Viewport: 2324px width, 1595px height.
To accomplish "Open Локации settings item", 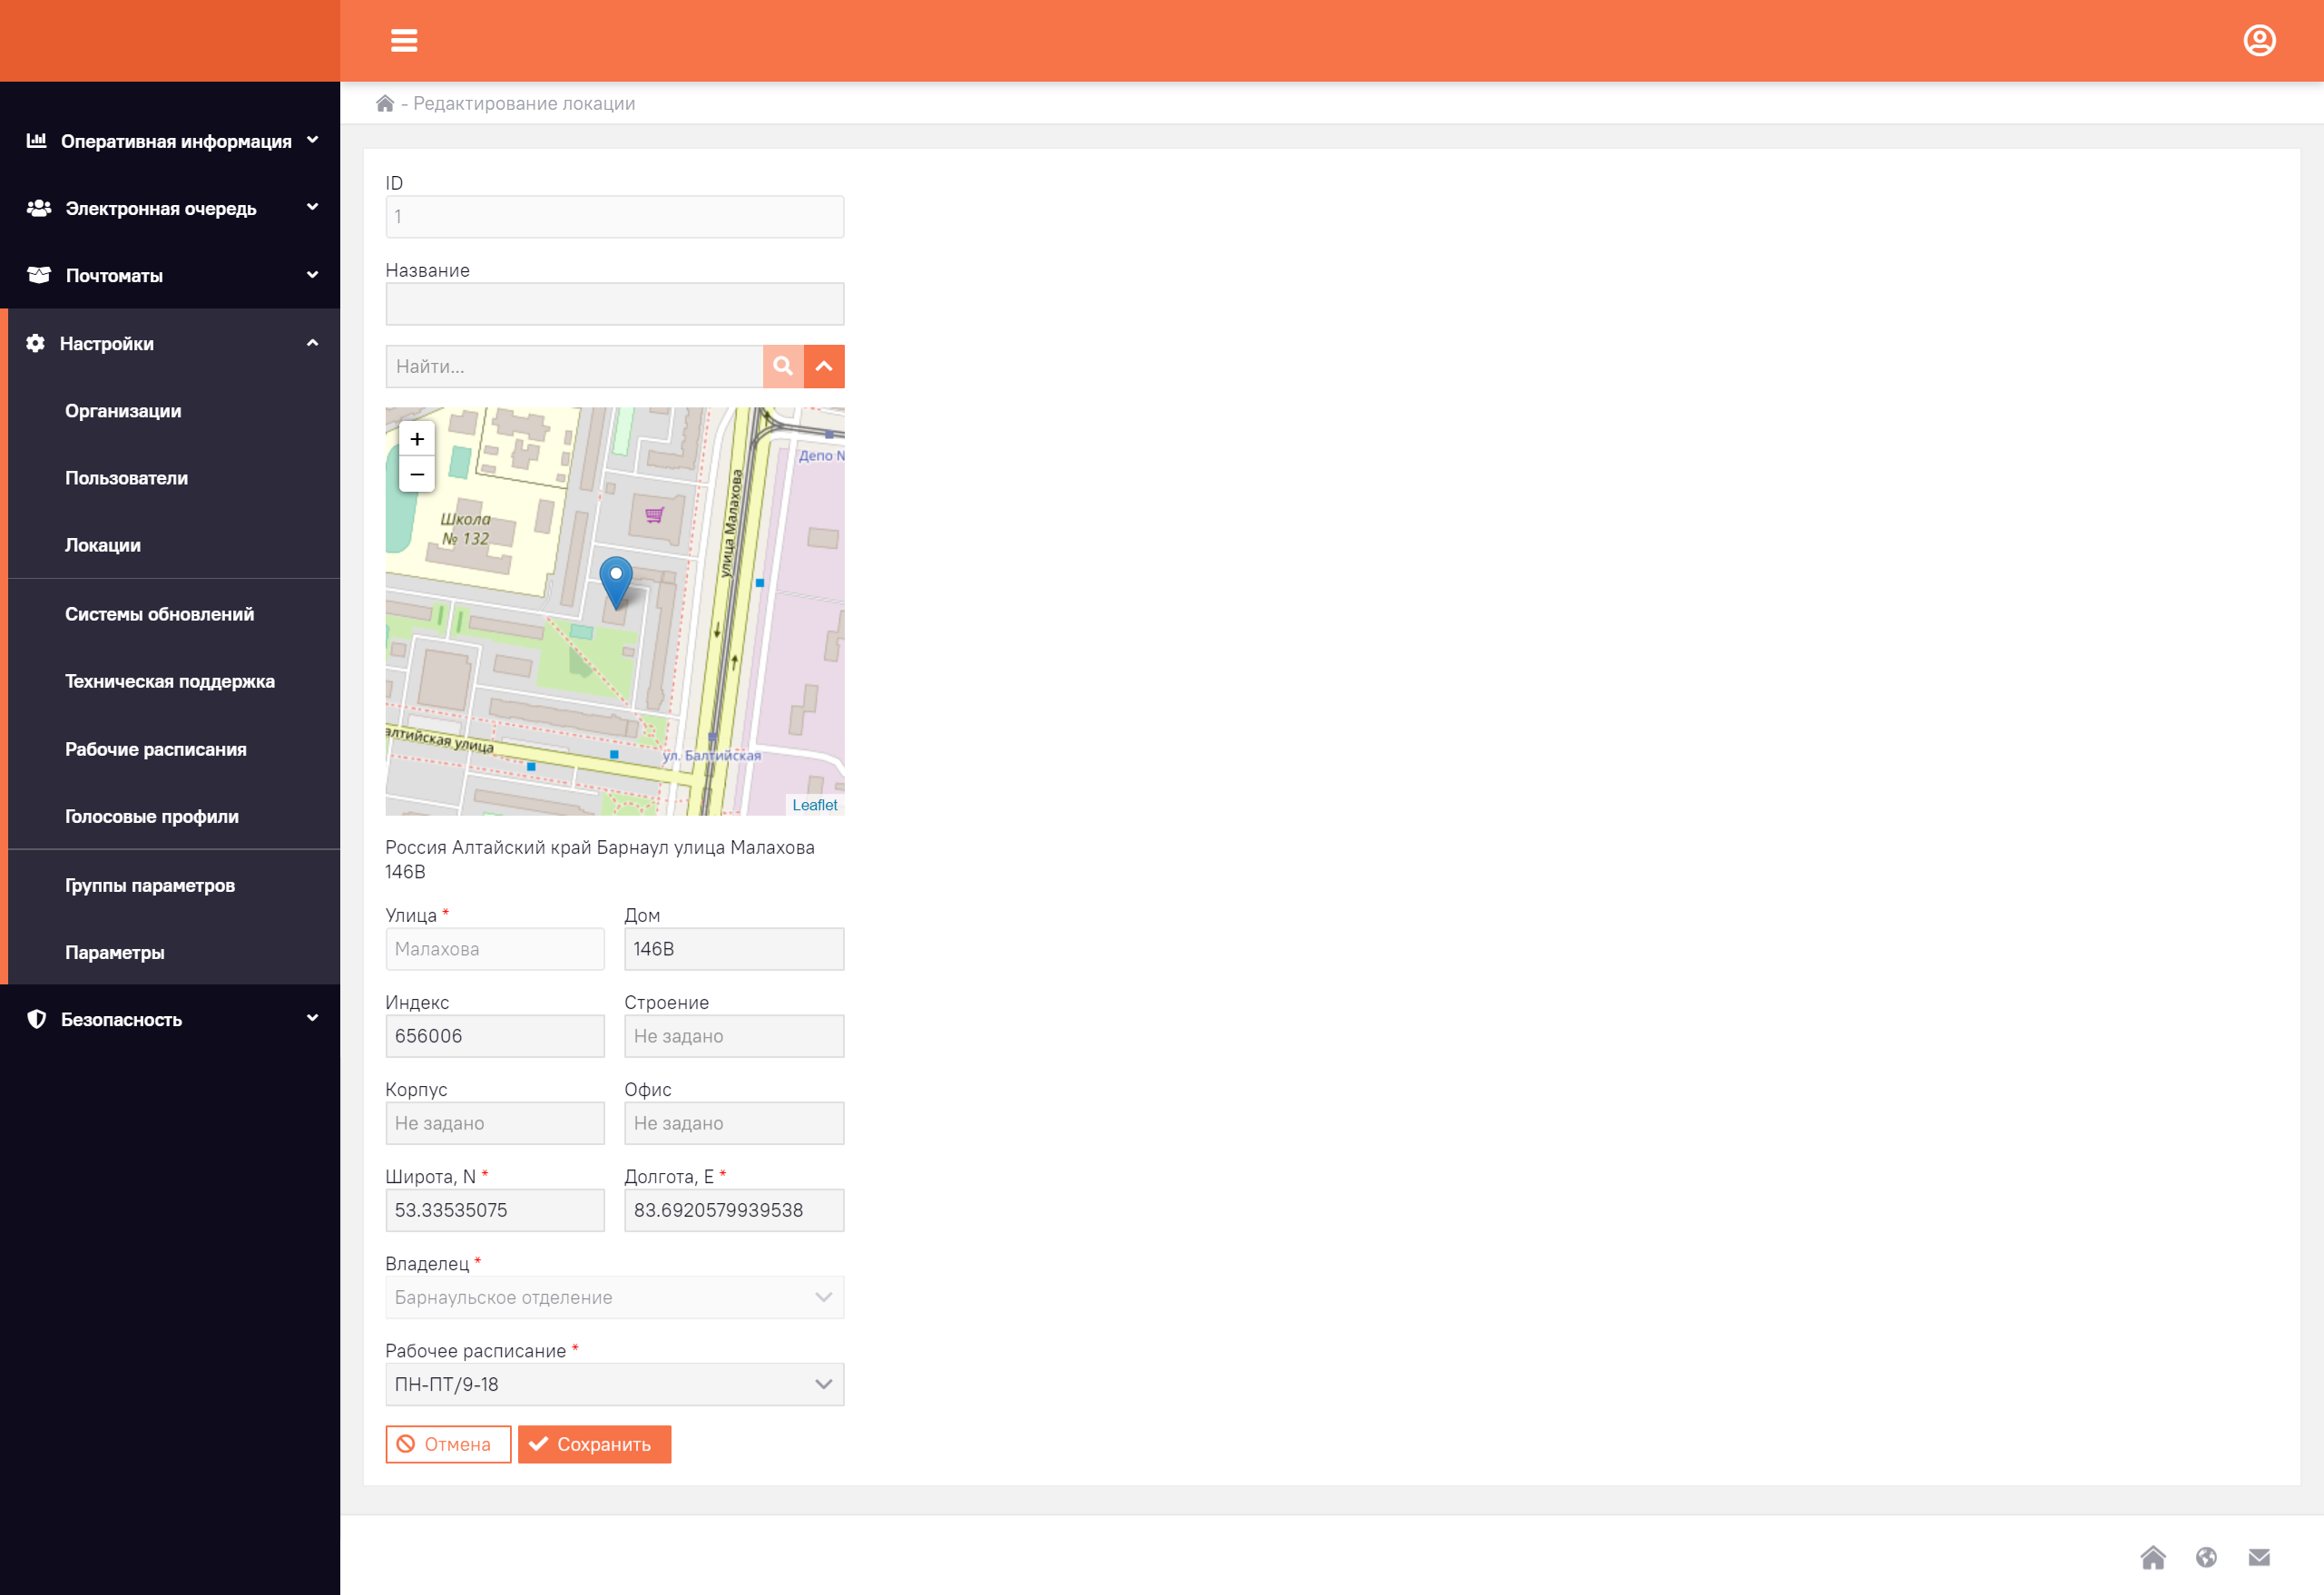I will click(x=103, y=545).
